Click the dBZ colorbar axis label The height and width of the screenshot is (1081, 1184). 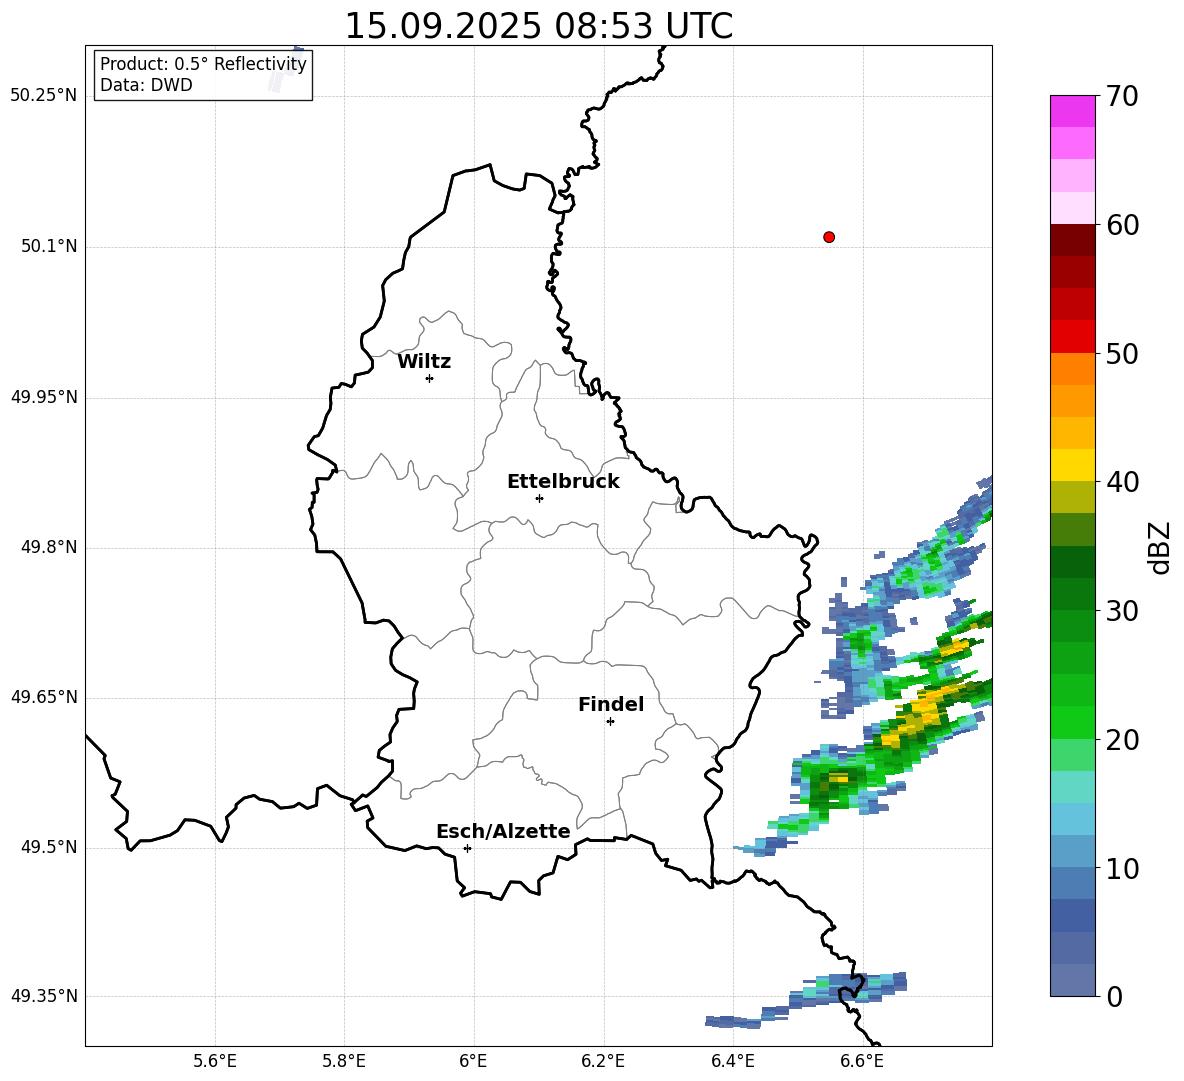pyautogui.click(x=1158, y=547)
